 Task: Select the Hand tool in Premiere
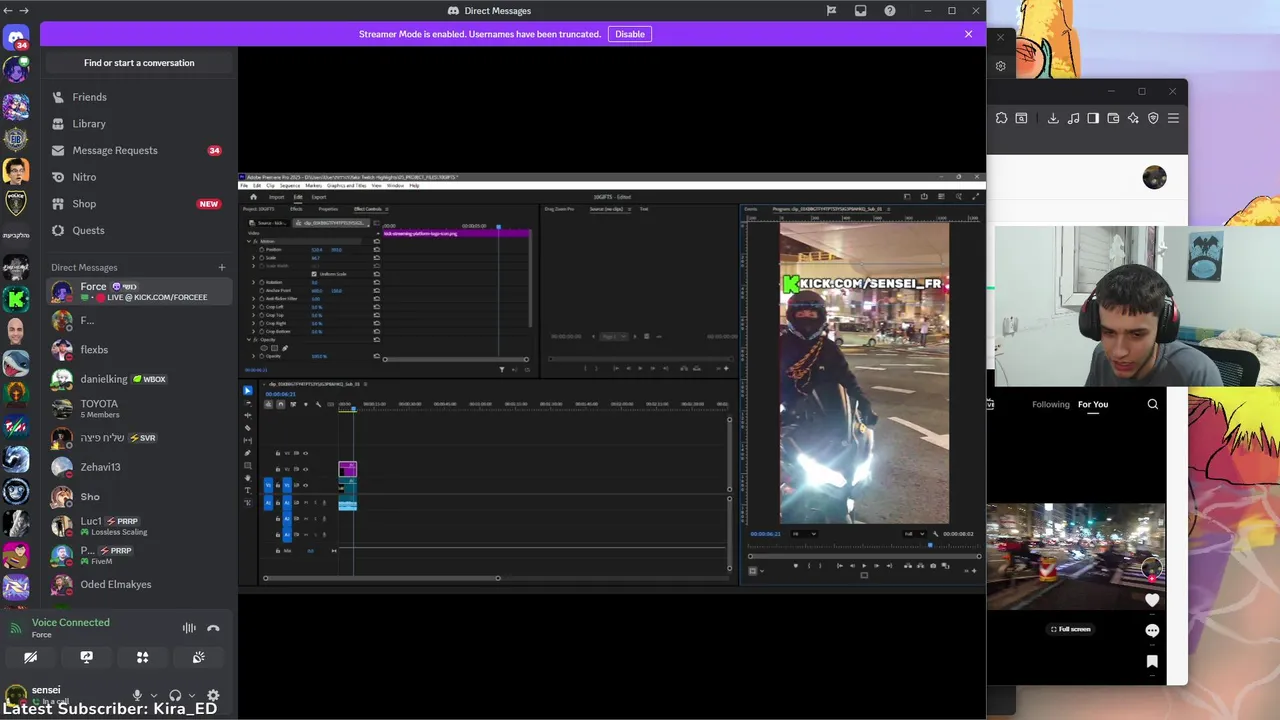click(248, 478)
